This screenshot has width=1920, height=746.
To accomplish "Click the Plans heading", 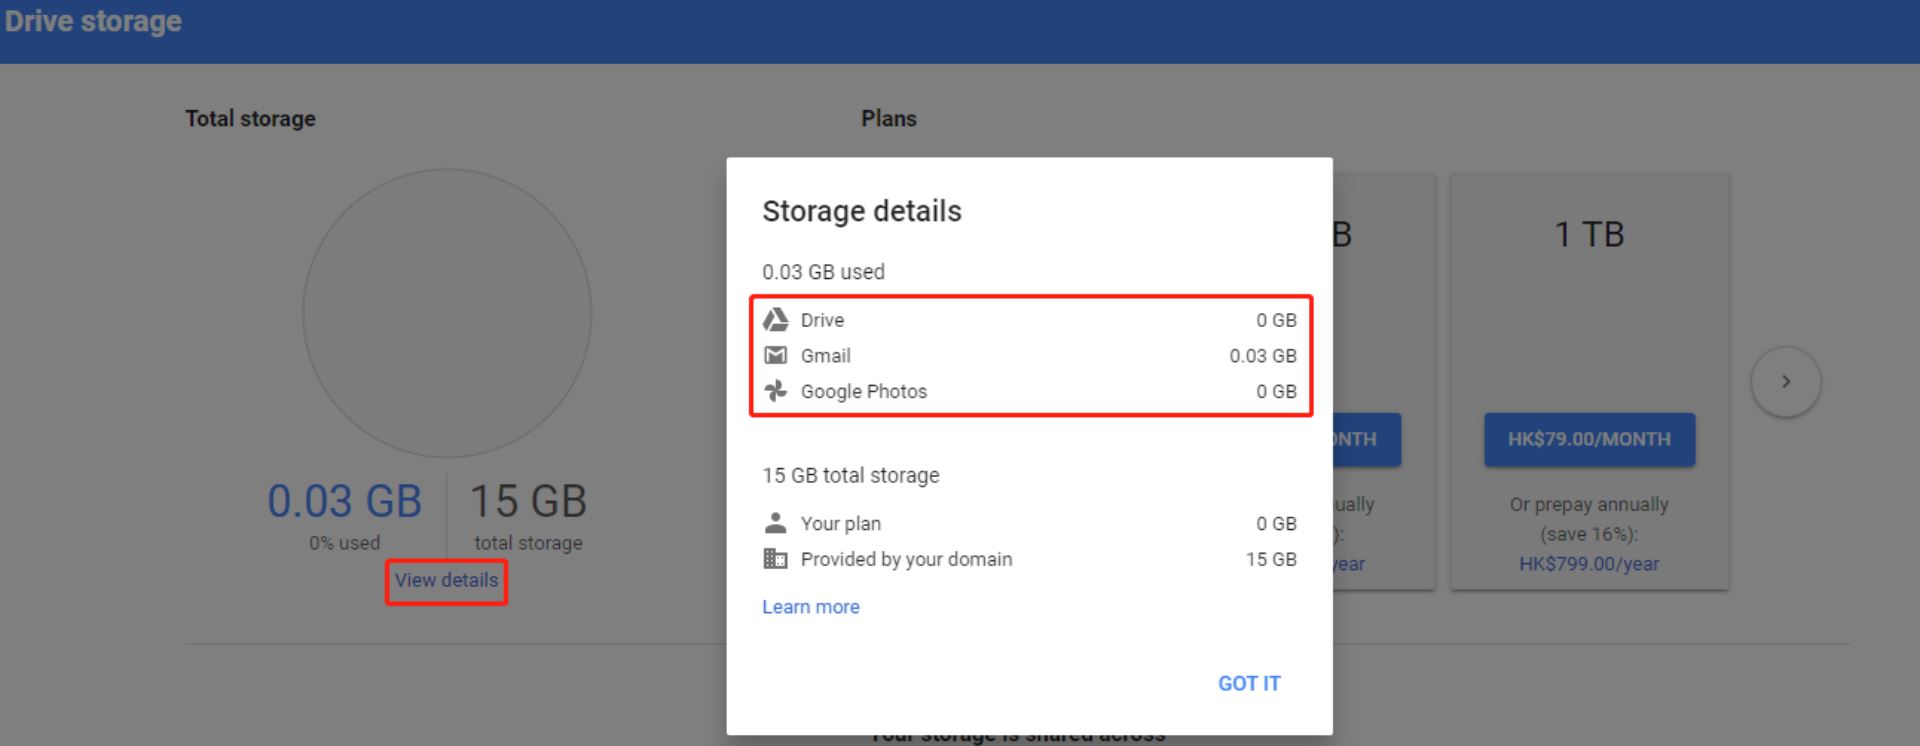I will (889, 118).
